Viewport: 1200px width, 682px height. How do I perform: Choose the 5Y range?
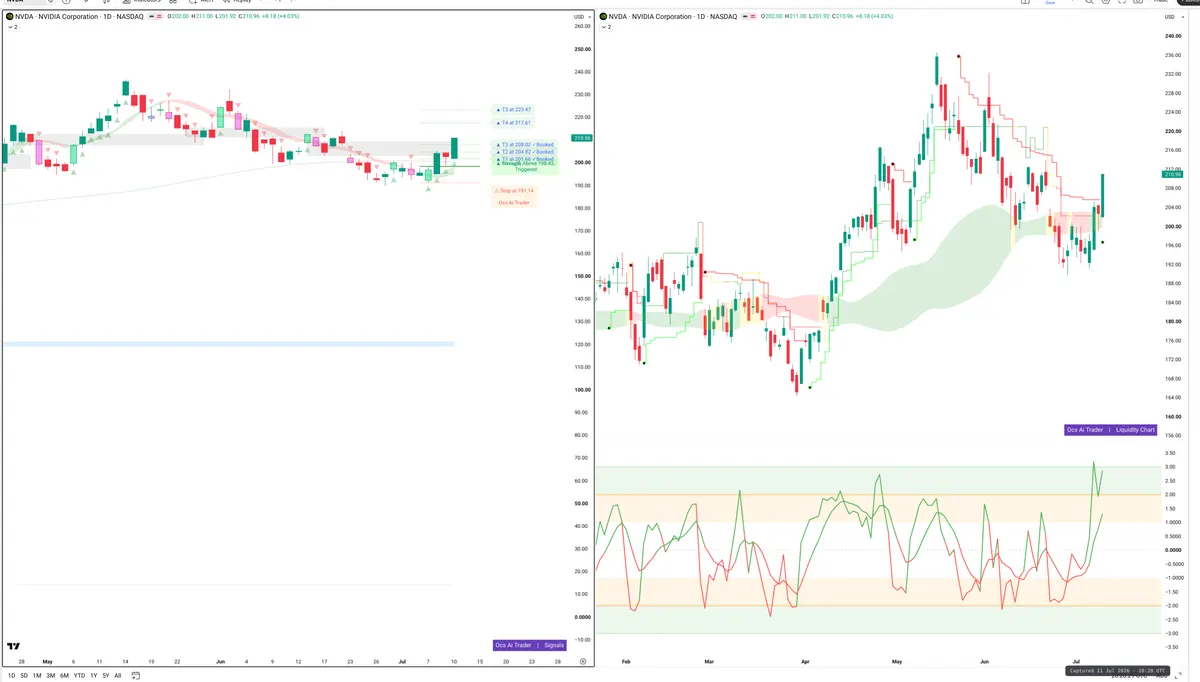tap(105, 675)
